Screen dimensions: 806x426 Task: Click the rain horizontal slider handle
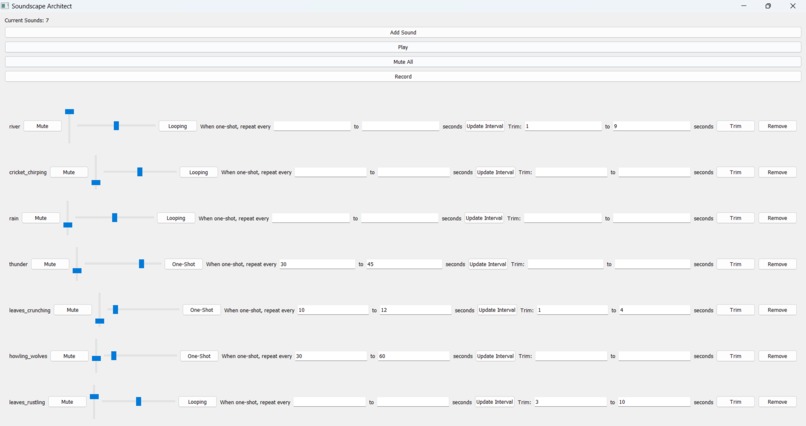tap(115, 218)
